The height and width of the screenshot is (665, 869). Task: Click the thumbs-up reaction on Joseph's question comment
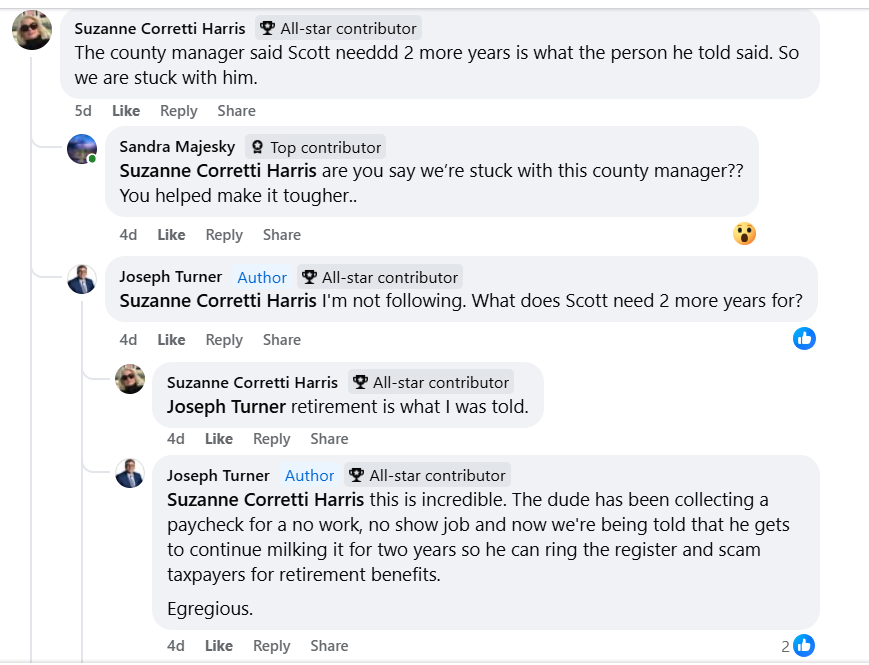coord(804,338)
